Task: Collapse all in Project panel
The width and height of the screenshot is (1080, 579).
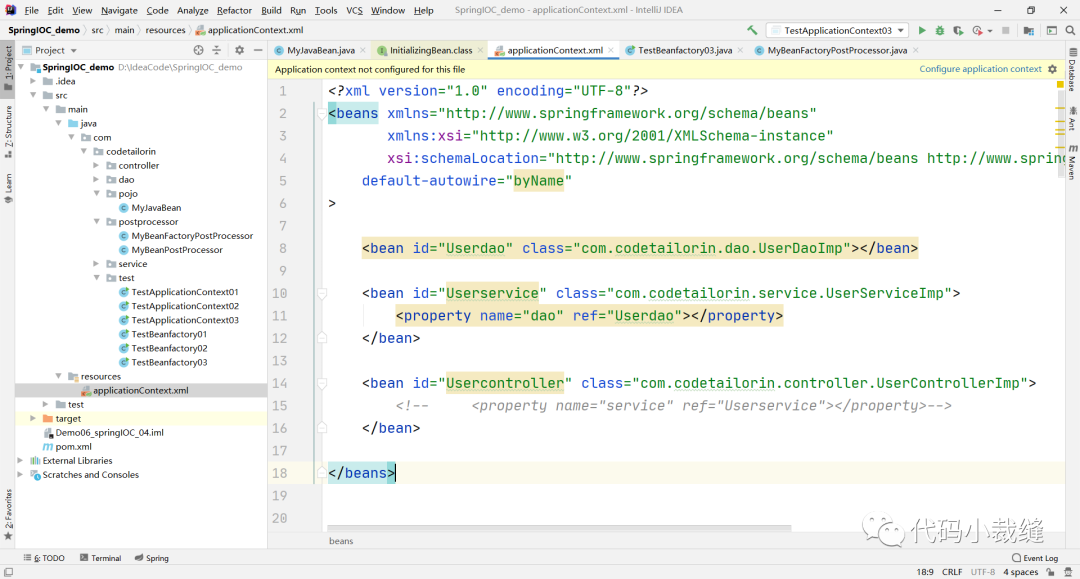Action: (218, 50)
